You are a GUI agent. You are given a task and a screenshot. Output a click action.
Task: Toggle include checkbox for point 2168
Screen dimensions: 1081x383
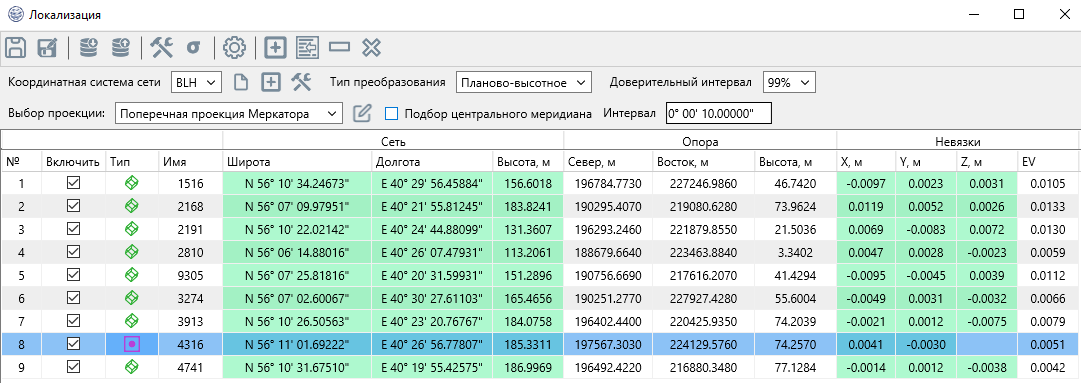73,205
